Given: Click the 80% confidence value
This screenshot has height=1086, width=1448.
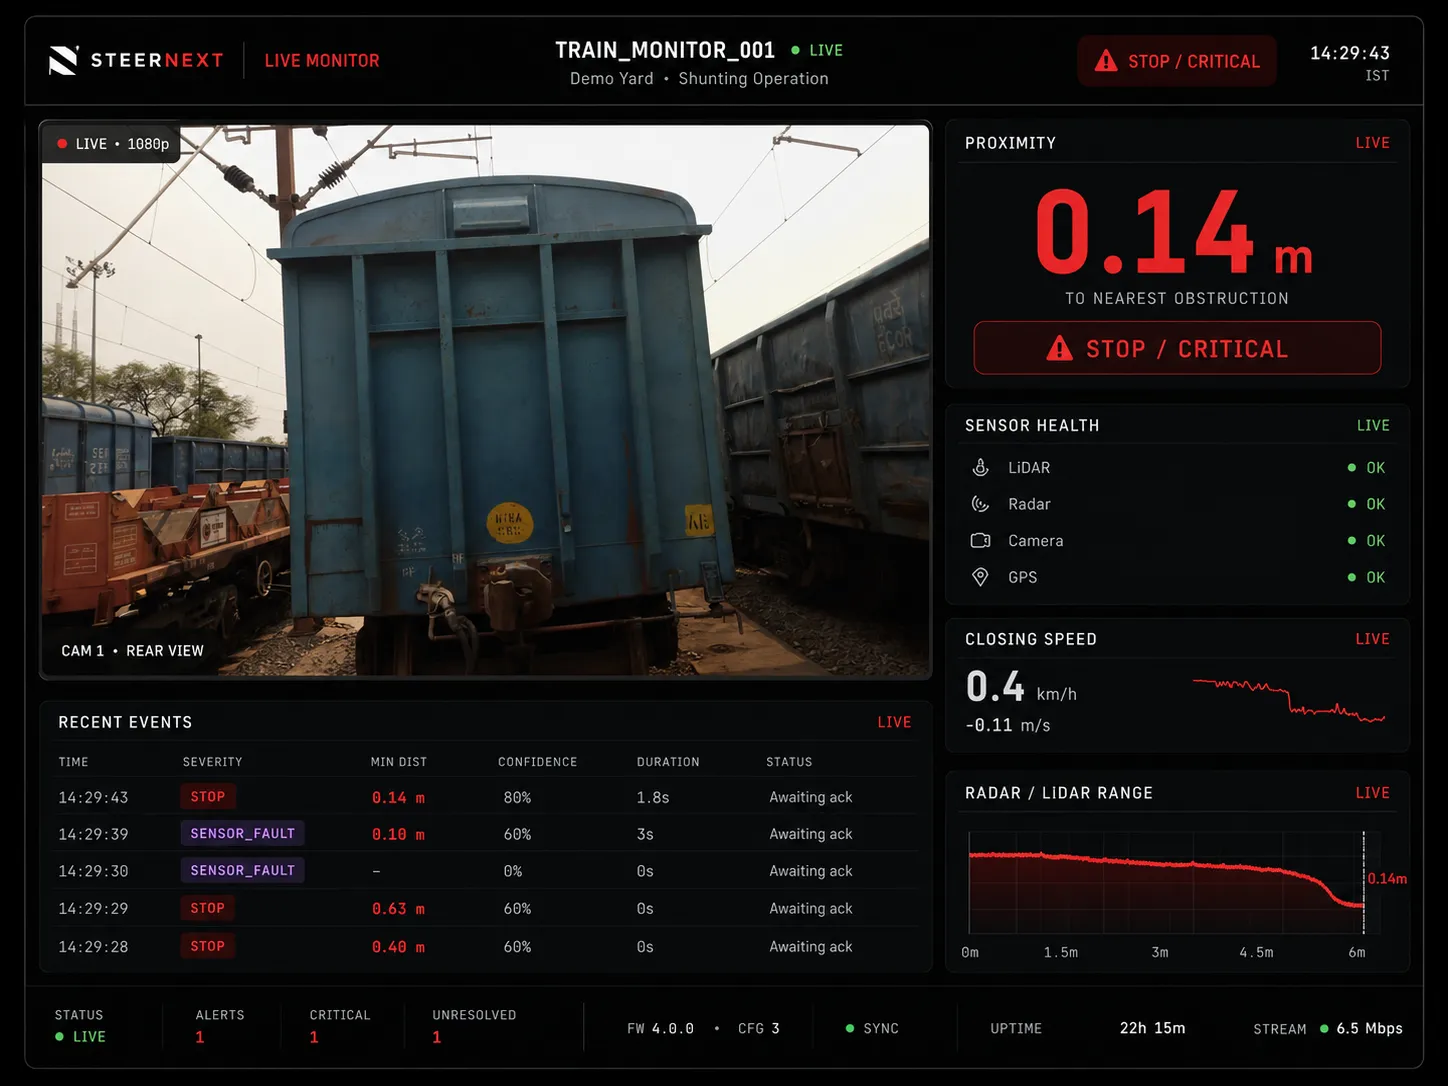Looking at the screenshot, I should (x=517, y=798).
